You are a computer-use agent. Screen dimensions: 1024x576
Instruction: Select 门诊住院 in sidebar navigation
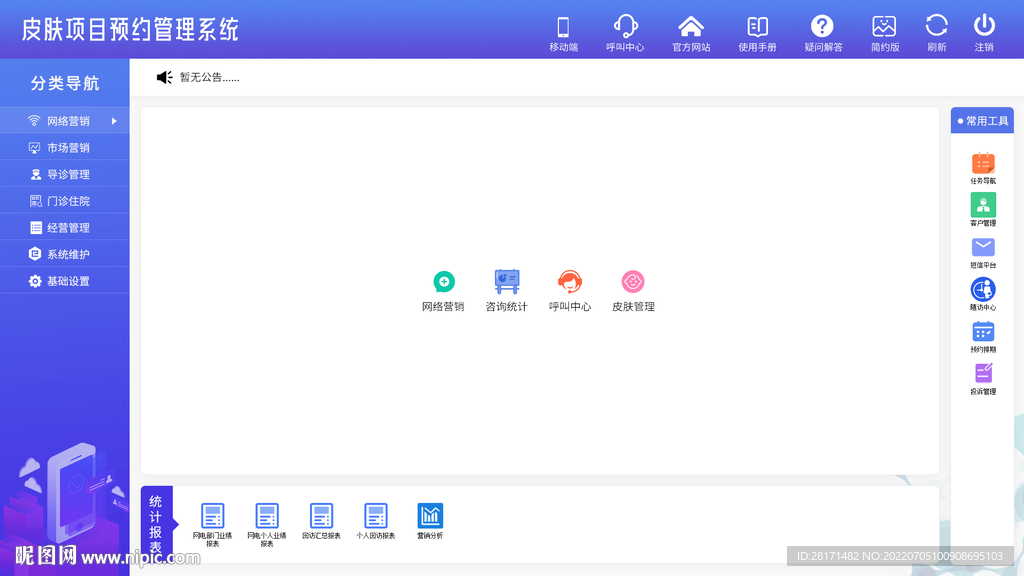65,201
